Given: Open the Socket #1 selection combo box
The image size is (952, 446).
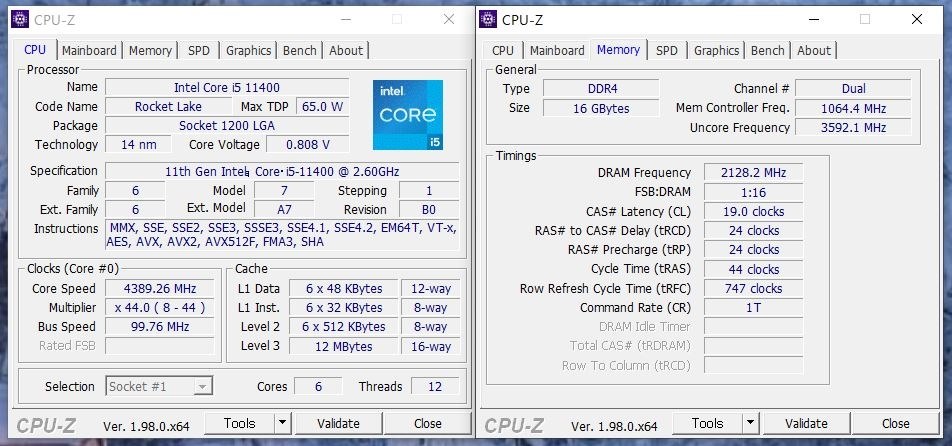Looking at the screenshot, I should coord(159,386).
